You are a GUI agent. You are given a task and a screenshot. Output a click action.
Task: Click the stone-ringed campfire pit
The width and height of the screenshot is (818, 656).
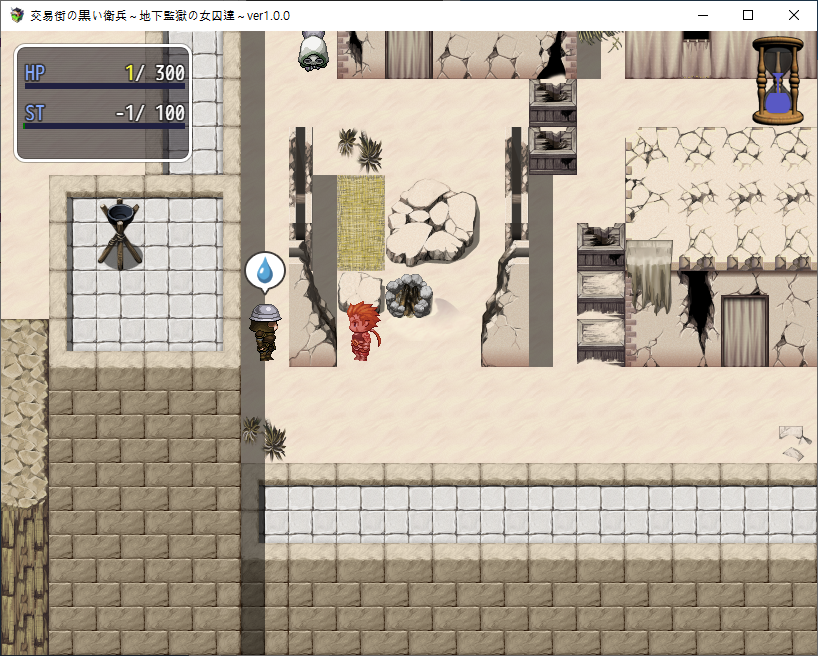(x=409, y=296)
